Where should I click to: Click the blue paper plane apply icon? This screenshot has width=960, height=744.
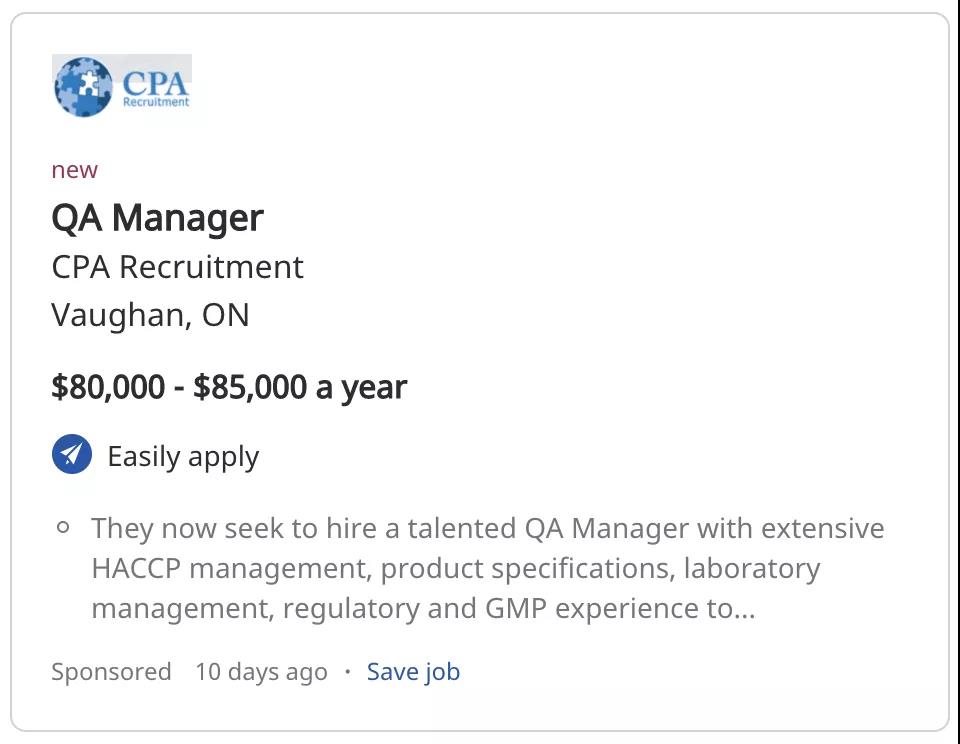tap(72, 454)
